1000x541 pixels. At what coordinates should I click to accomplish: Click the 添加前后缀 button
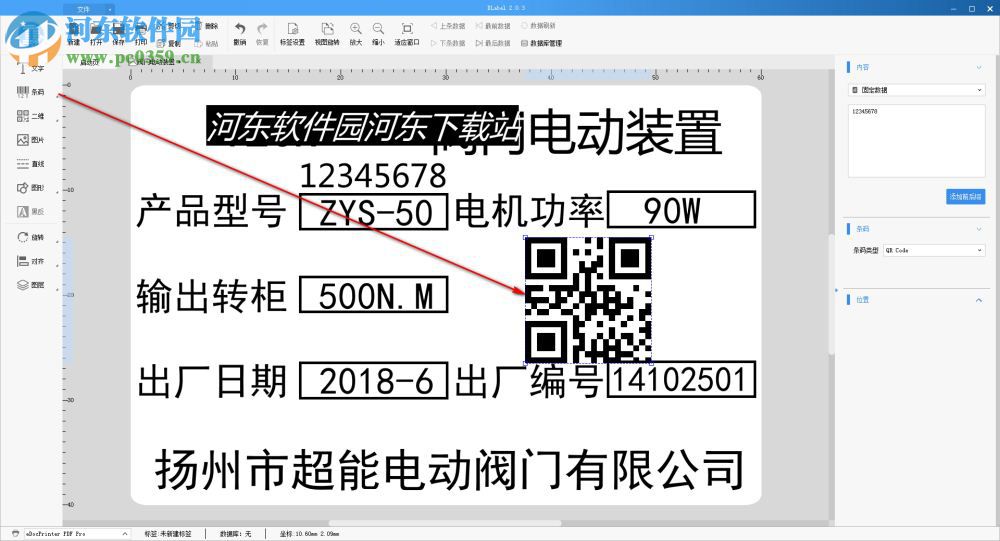(x=965, y=196)
